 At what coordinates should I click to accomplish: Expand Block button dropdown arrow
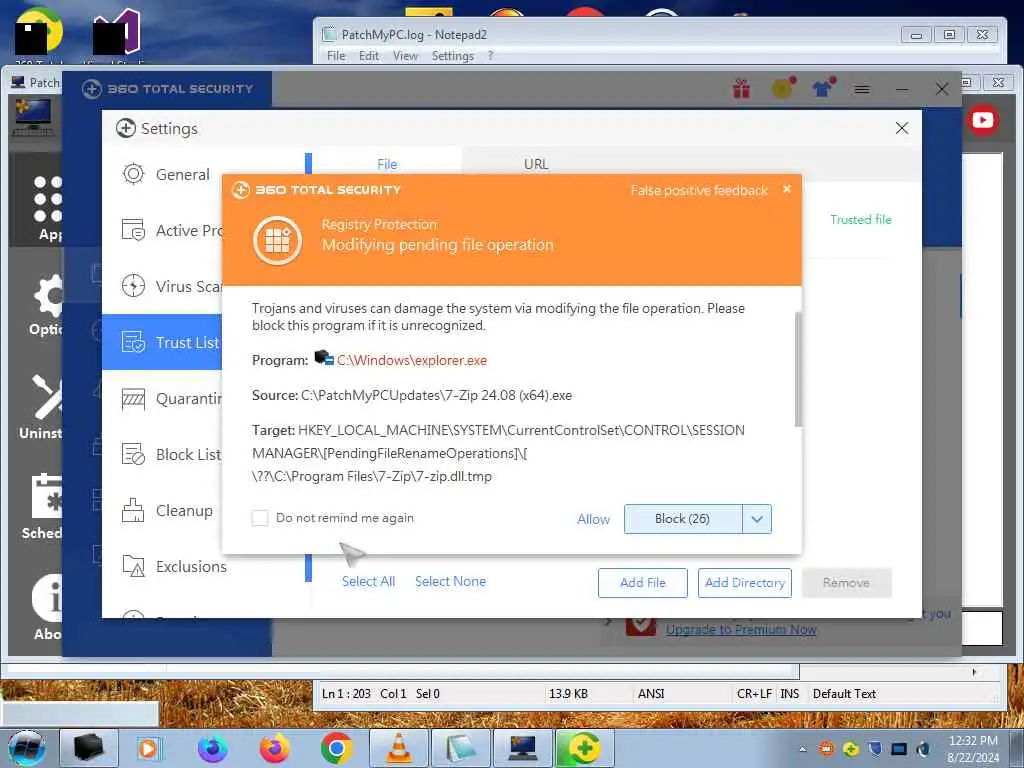757,519
